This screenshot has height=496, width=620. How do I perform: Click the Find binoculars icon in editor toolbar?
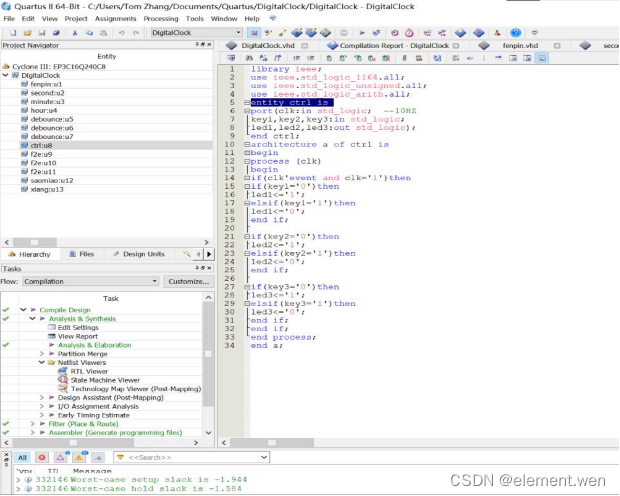(249, 58)
